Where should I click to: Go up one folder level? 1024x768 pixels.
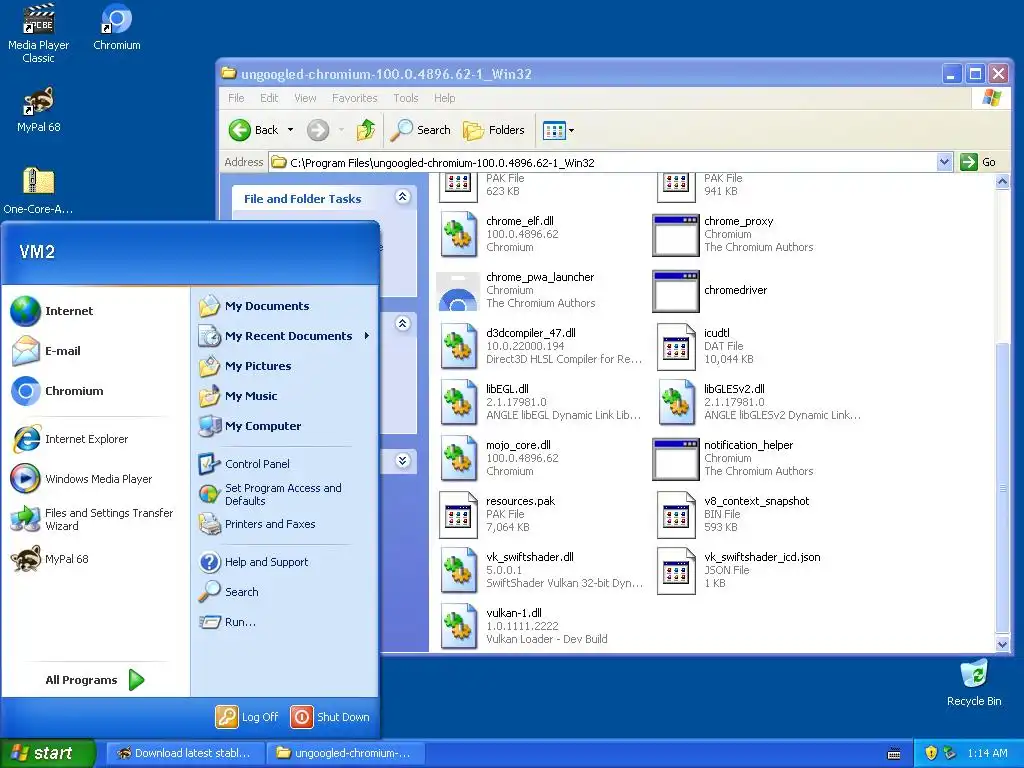pos(366,130)
